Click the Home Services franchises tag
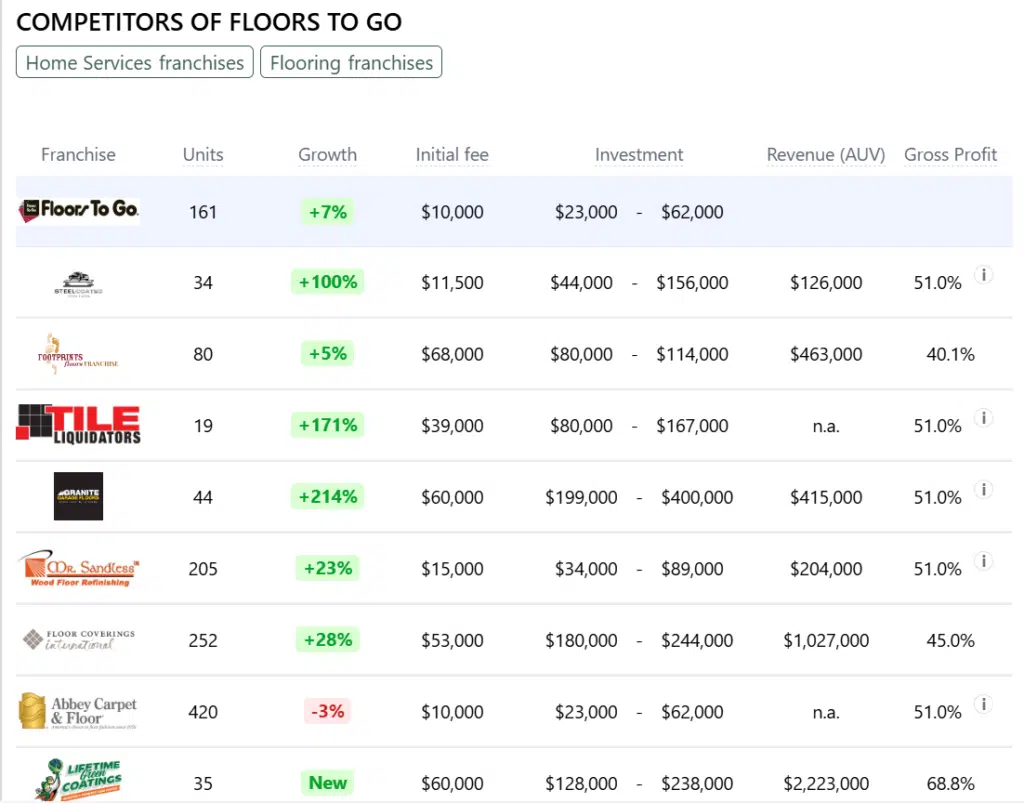The image size is (1024, 803). 135,63
